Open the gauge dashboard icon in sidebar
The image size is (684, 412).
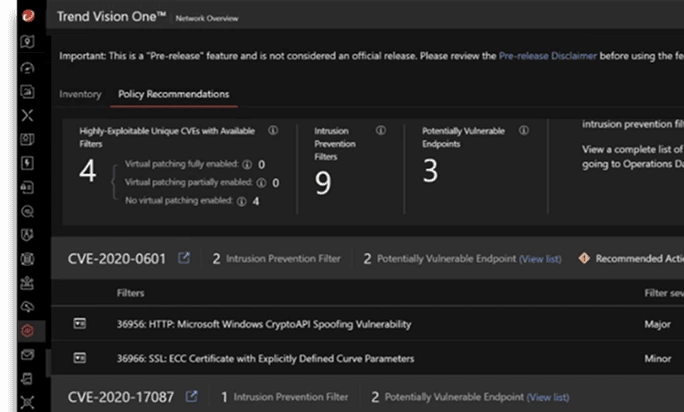tap(27, 68)
